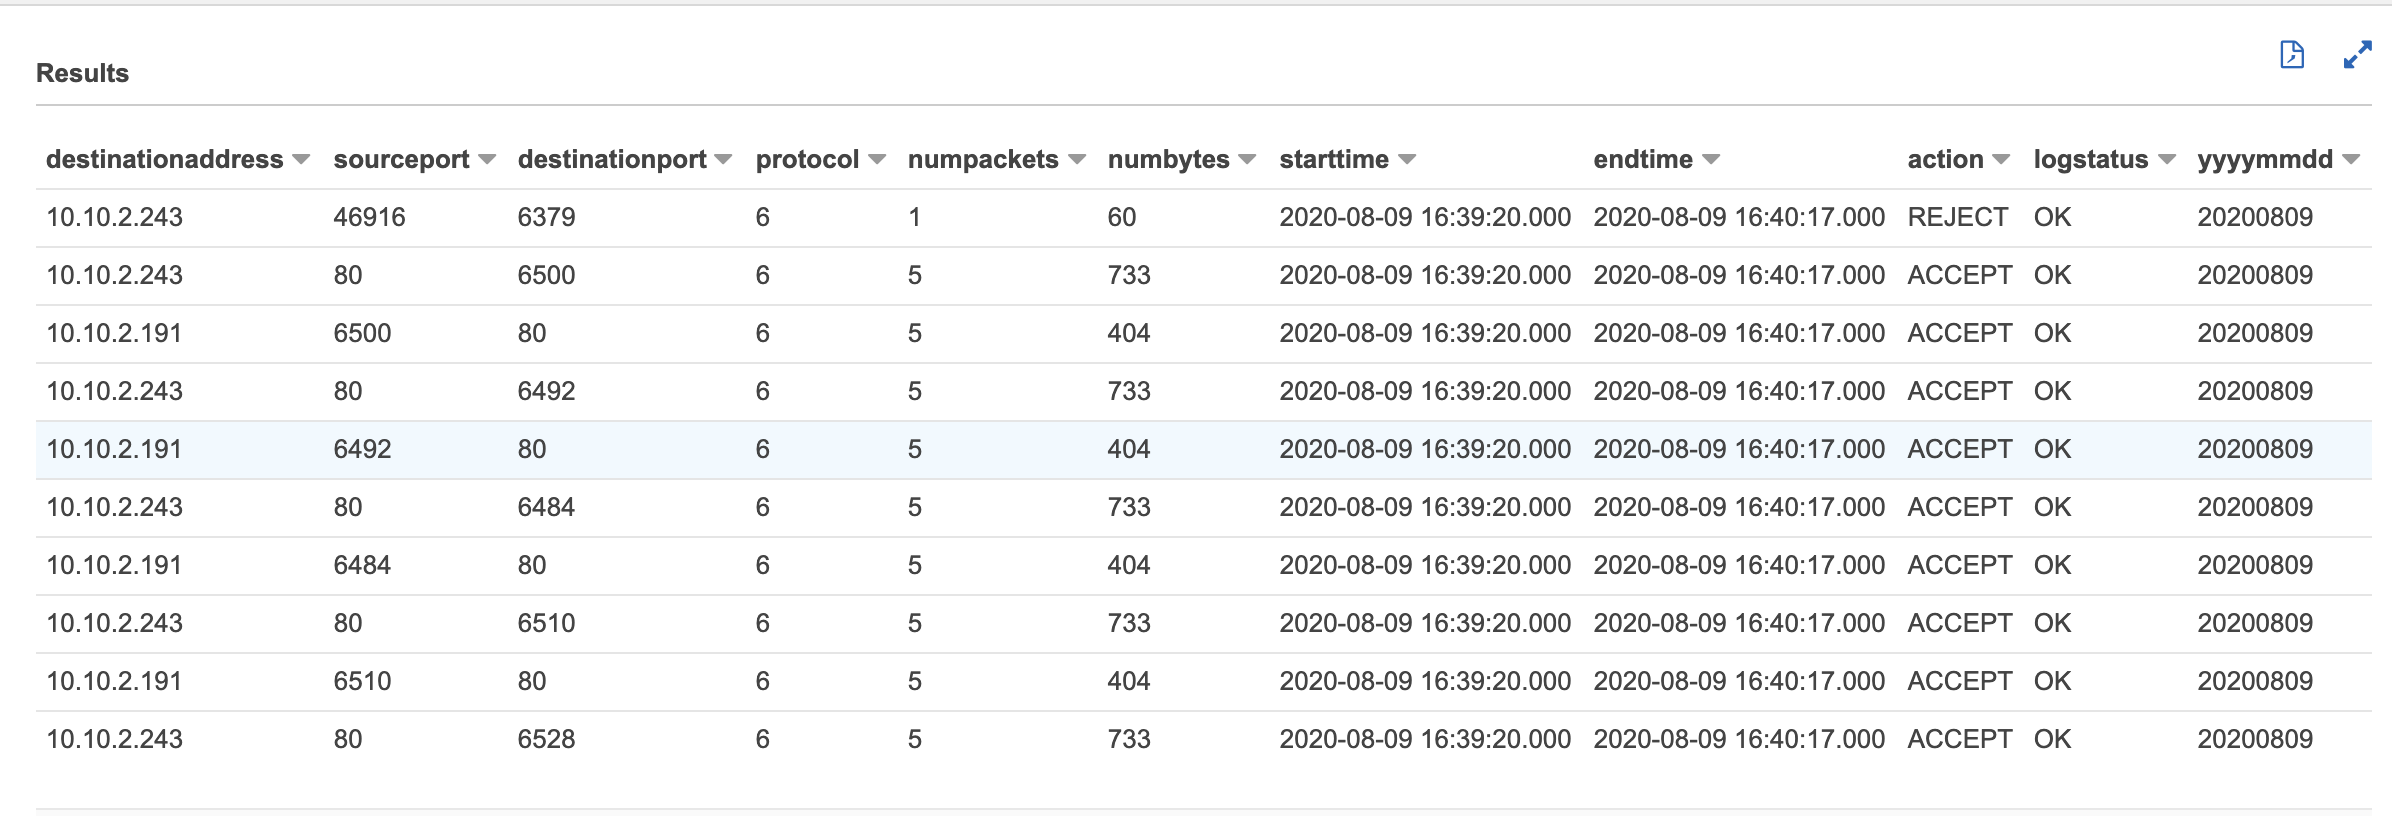
Task: Open destinationport column dropdown arrow
Action: pyautogui.click(x=724, y=160)
